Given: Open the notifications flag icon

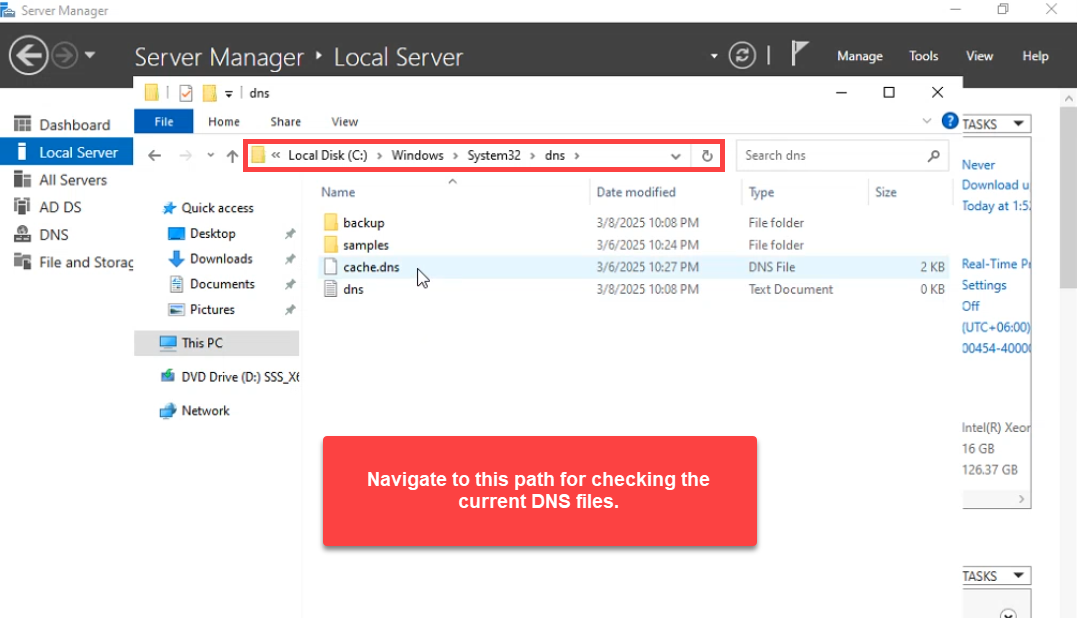Looking at the screenshot, I should tap(798, 54).
